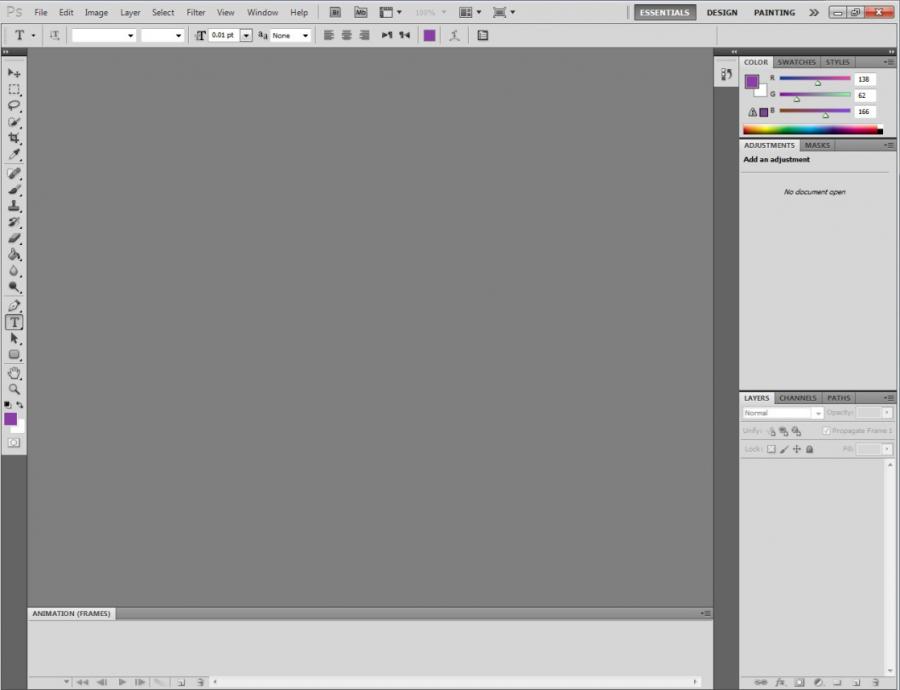The height and width of the screenshot is (690, 900).
Task: Switch to the Masks tab
Action: pos(817,145)
